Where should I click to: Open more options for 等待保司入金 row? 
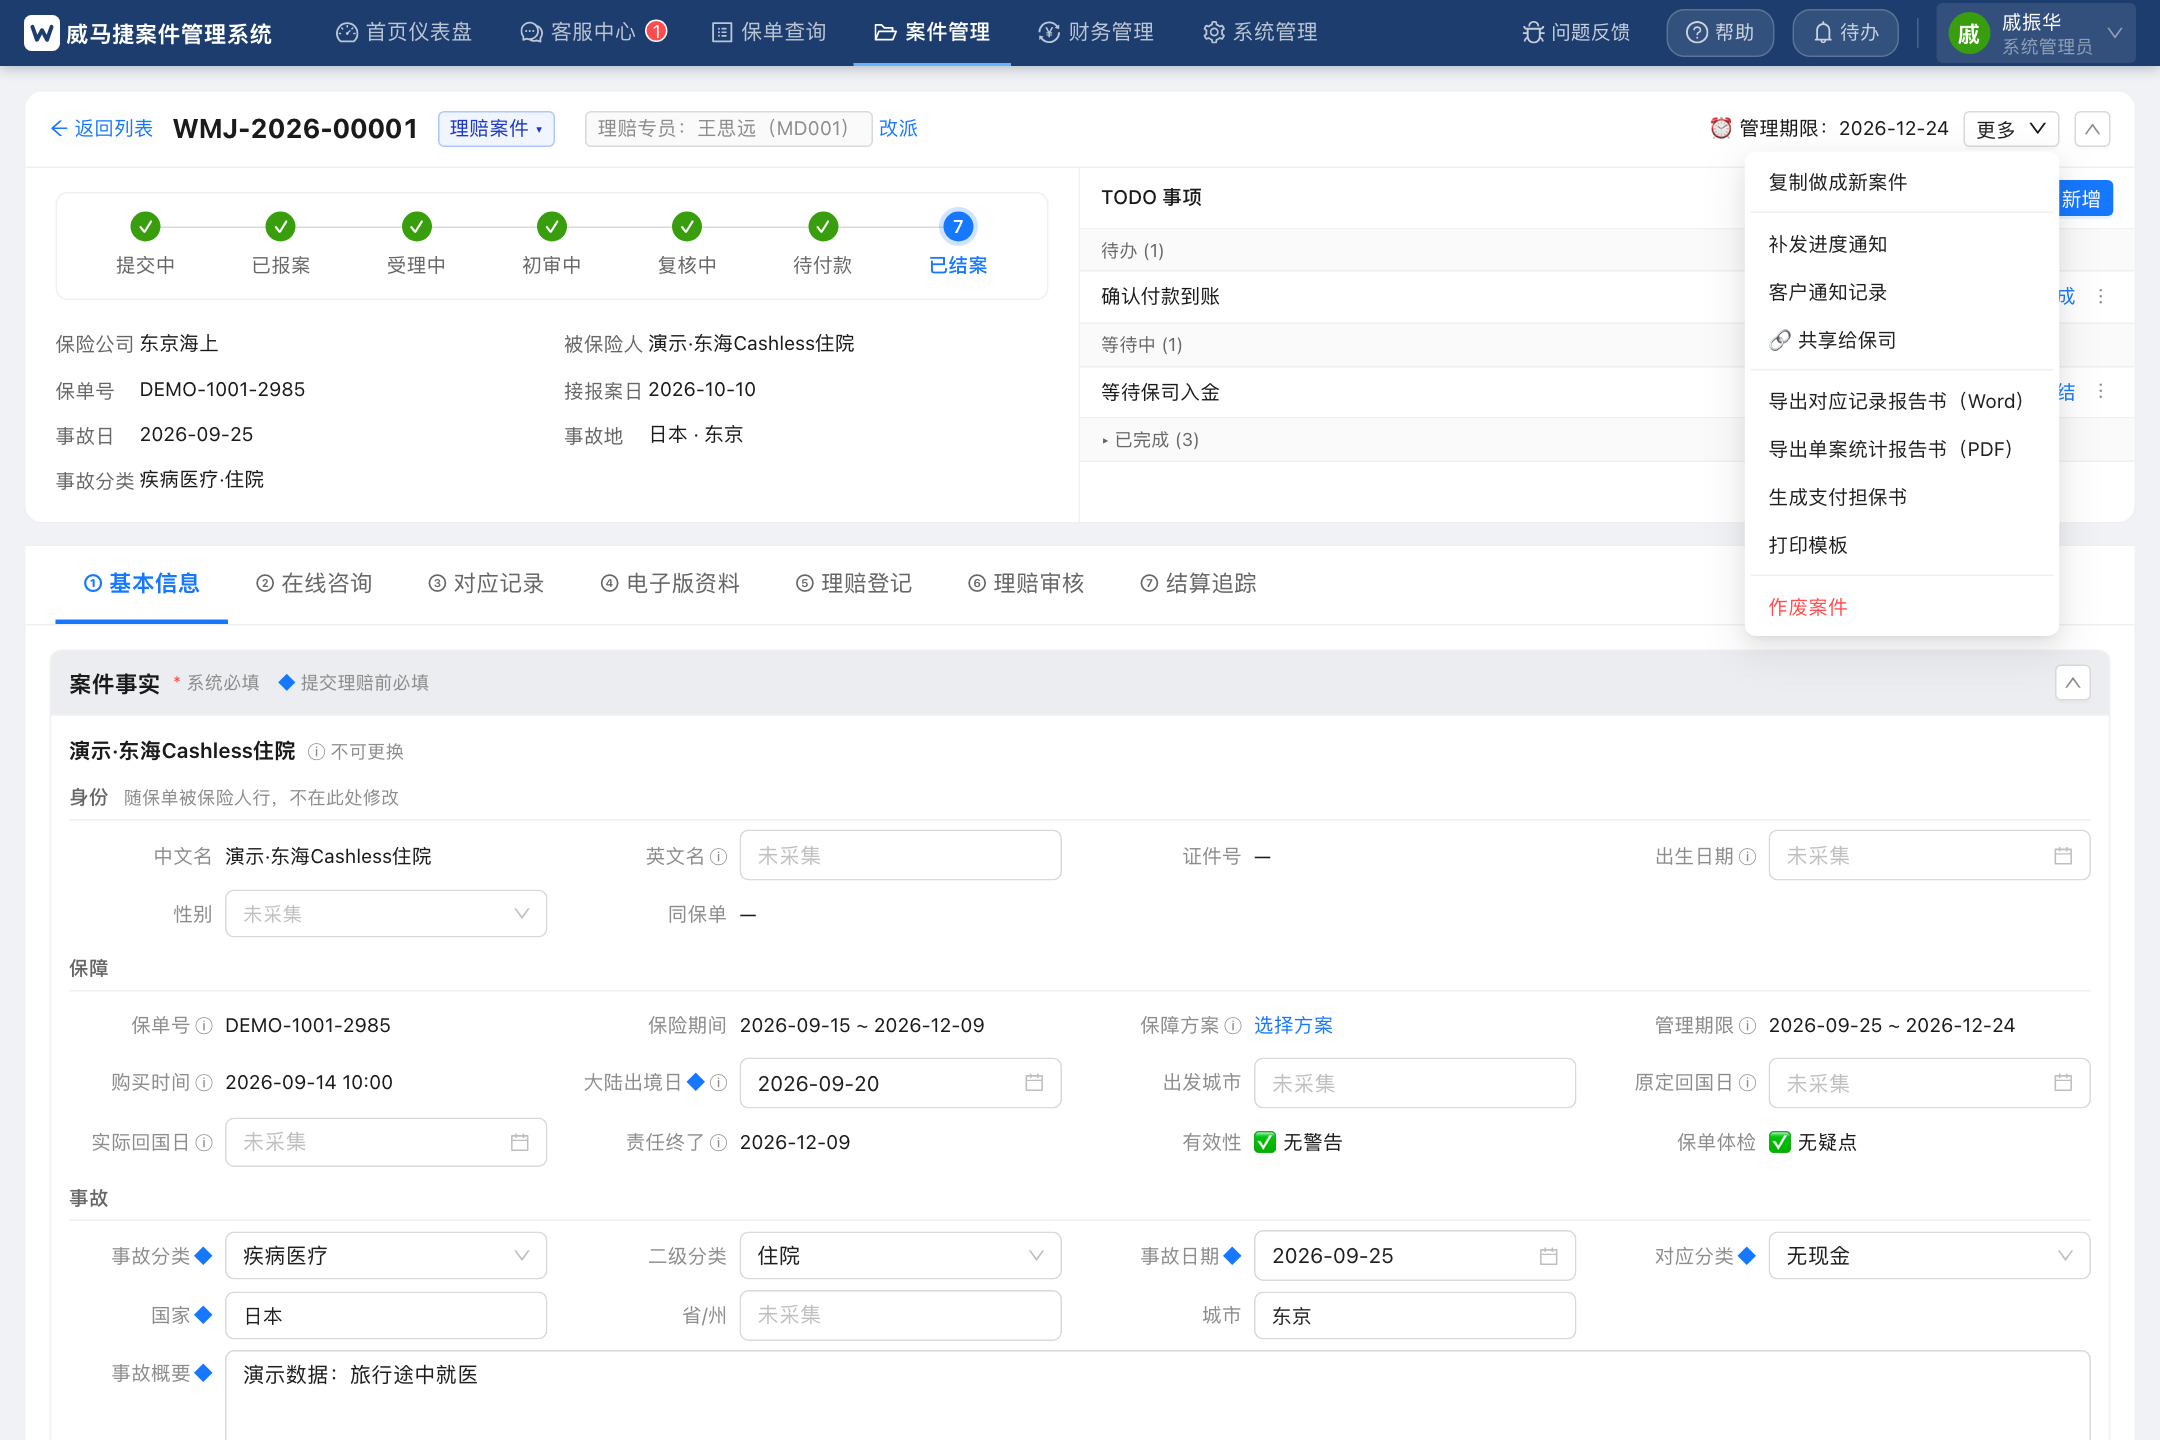click(x=2100, y=392)
